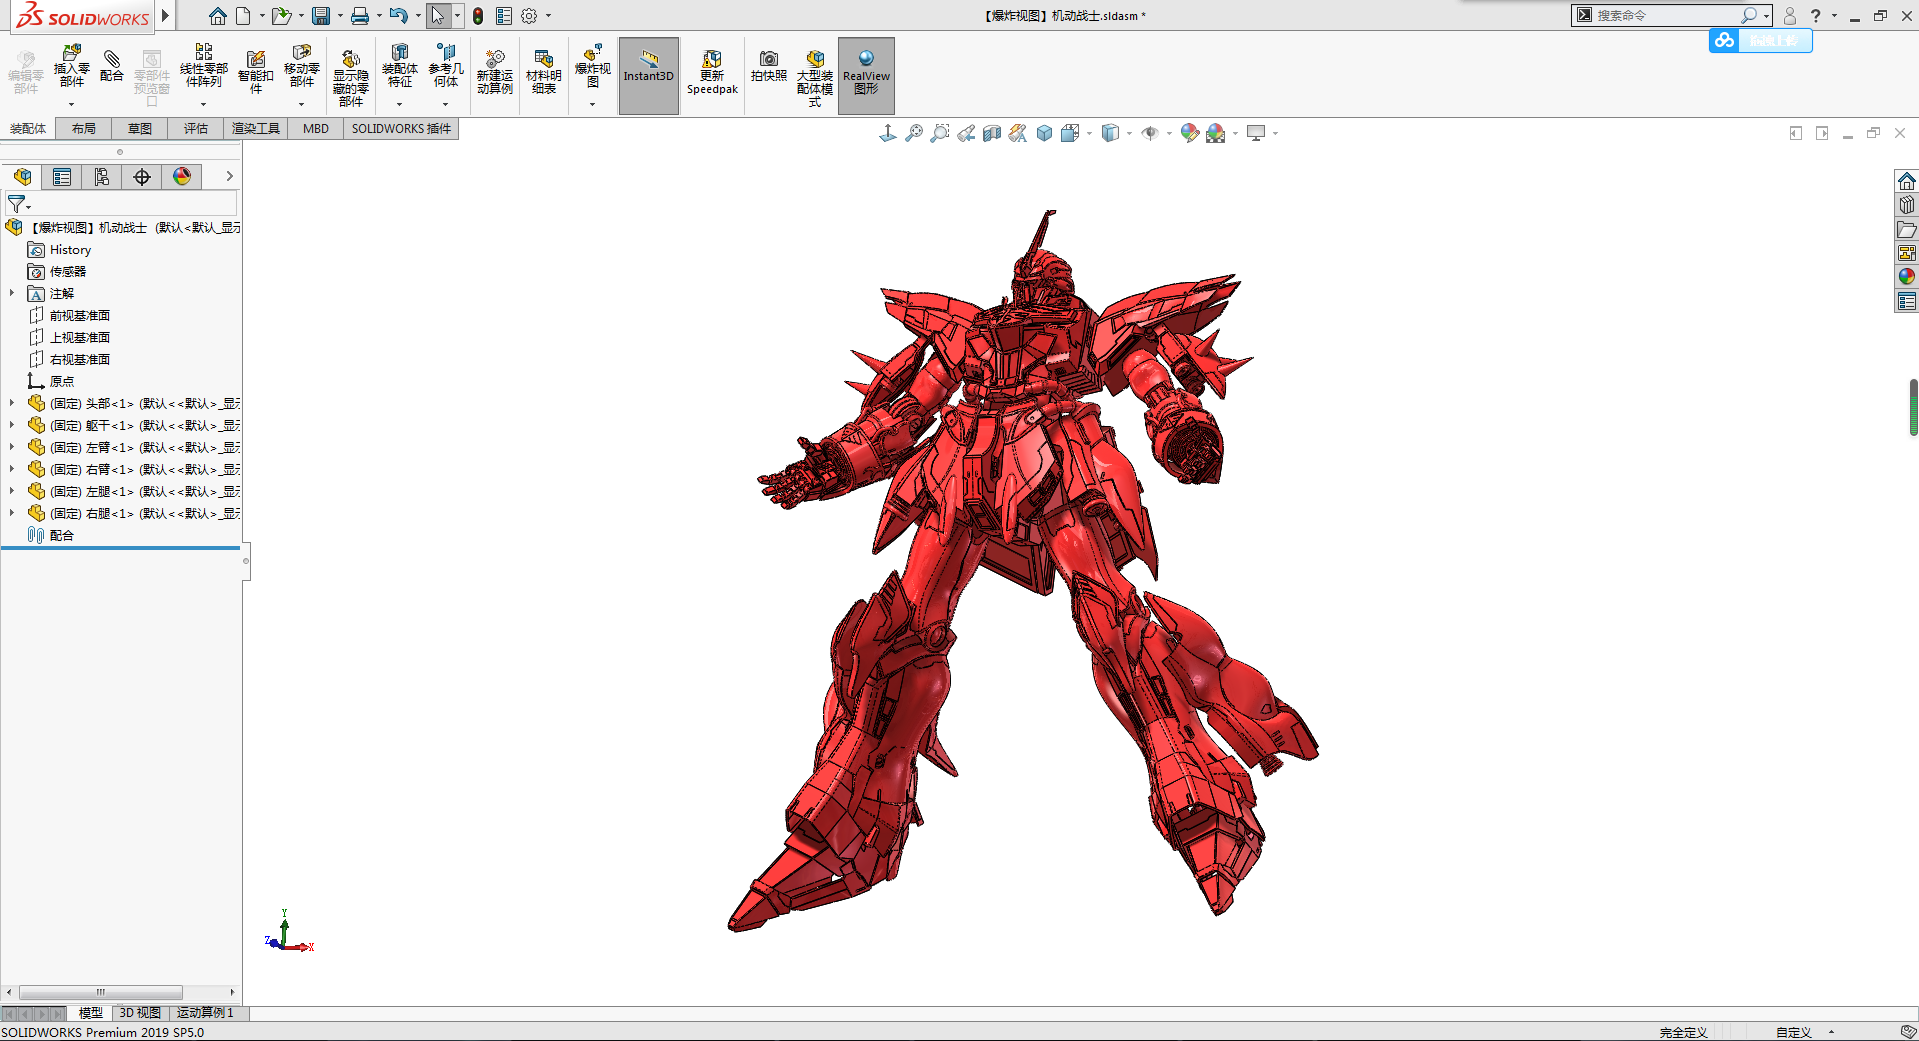Image resolution: width=1919 pixels, height=1041 pixels.
Task: Open the Linear Component Pattern dropdown arrow
Action: click(203, 104)
